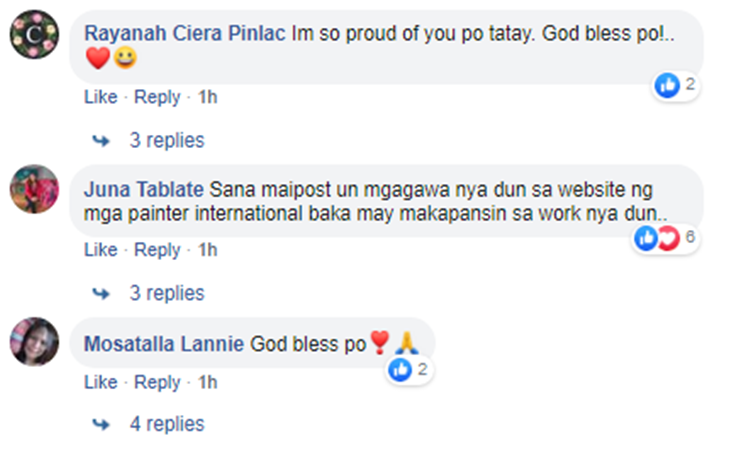Expand 3 replies under Rayanah's comment
This screenshot has width=750, height=450.
(x=166, y=140)
